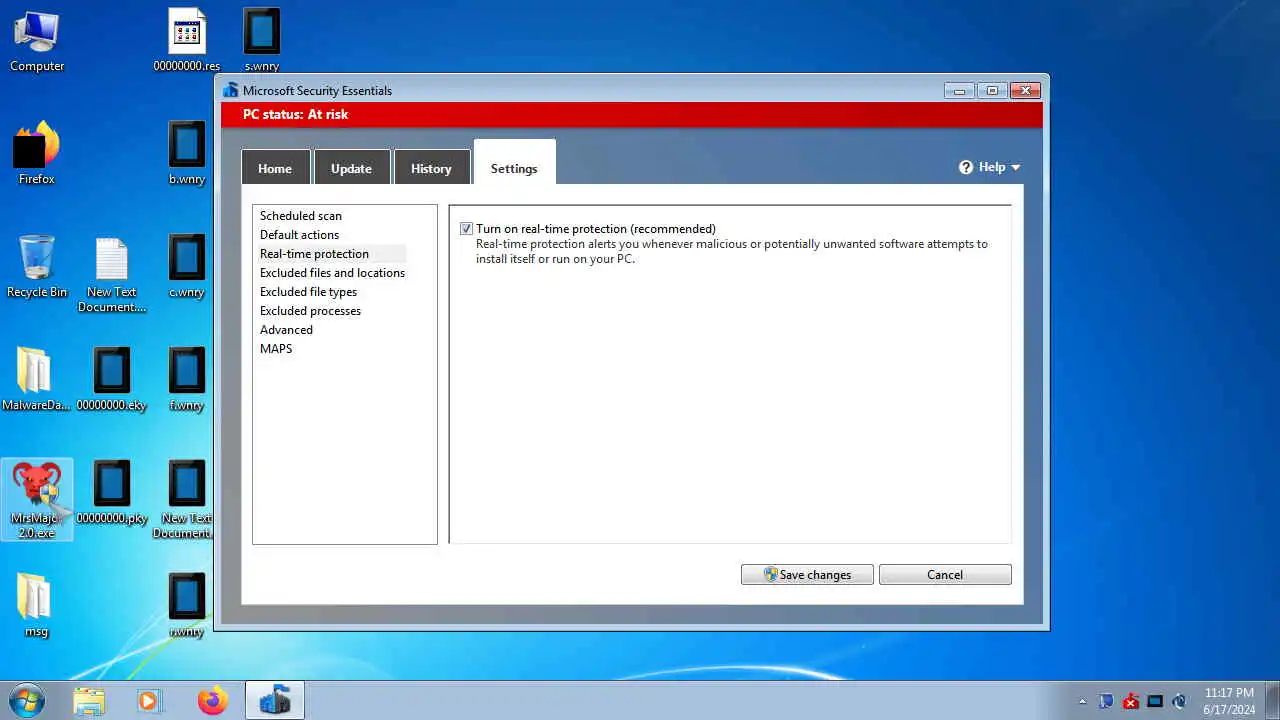Click the Show desktop strip
The width and height of the screenshot is (1280, 720).
(1272, 701)
